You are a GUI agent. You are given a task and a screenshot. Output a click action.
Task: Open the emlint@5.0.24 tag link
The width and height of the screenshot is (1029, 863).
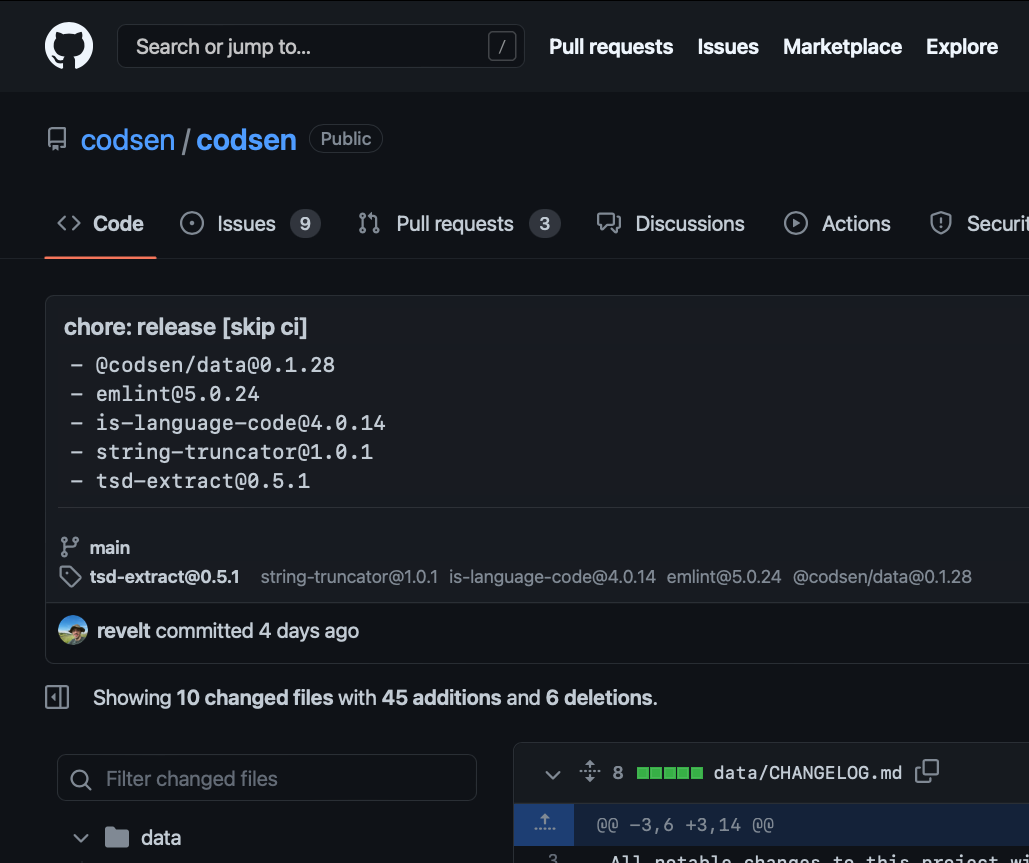tap(724, 577)
